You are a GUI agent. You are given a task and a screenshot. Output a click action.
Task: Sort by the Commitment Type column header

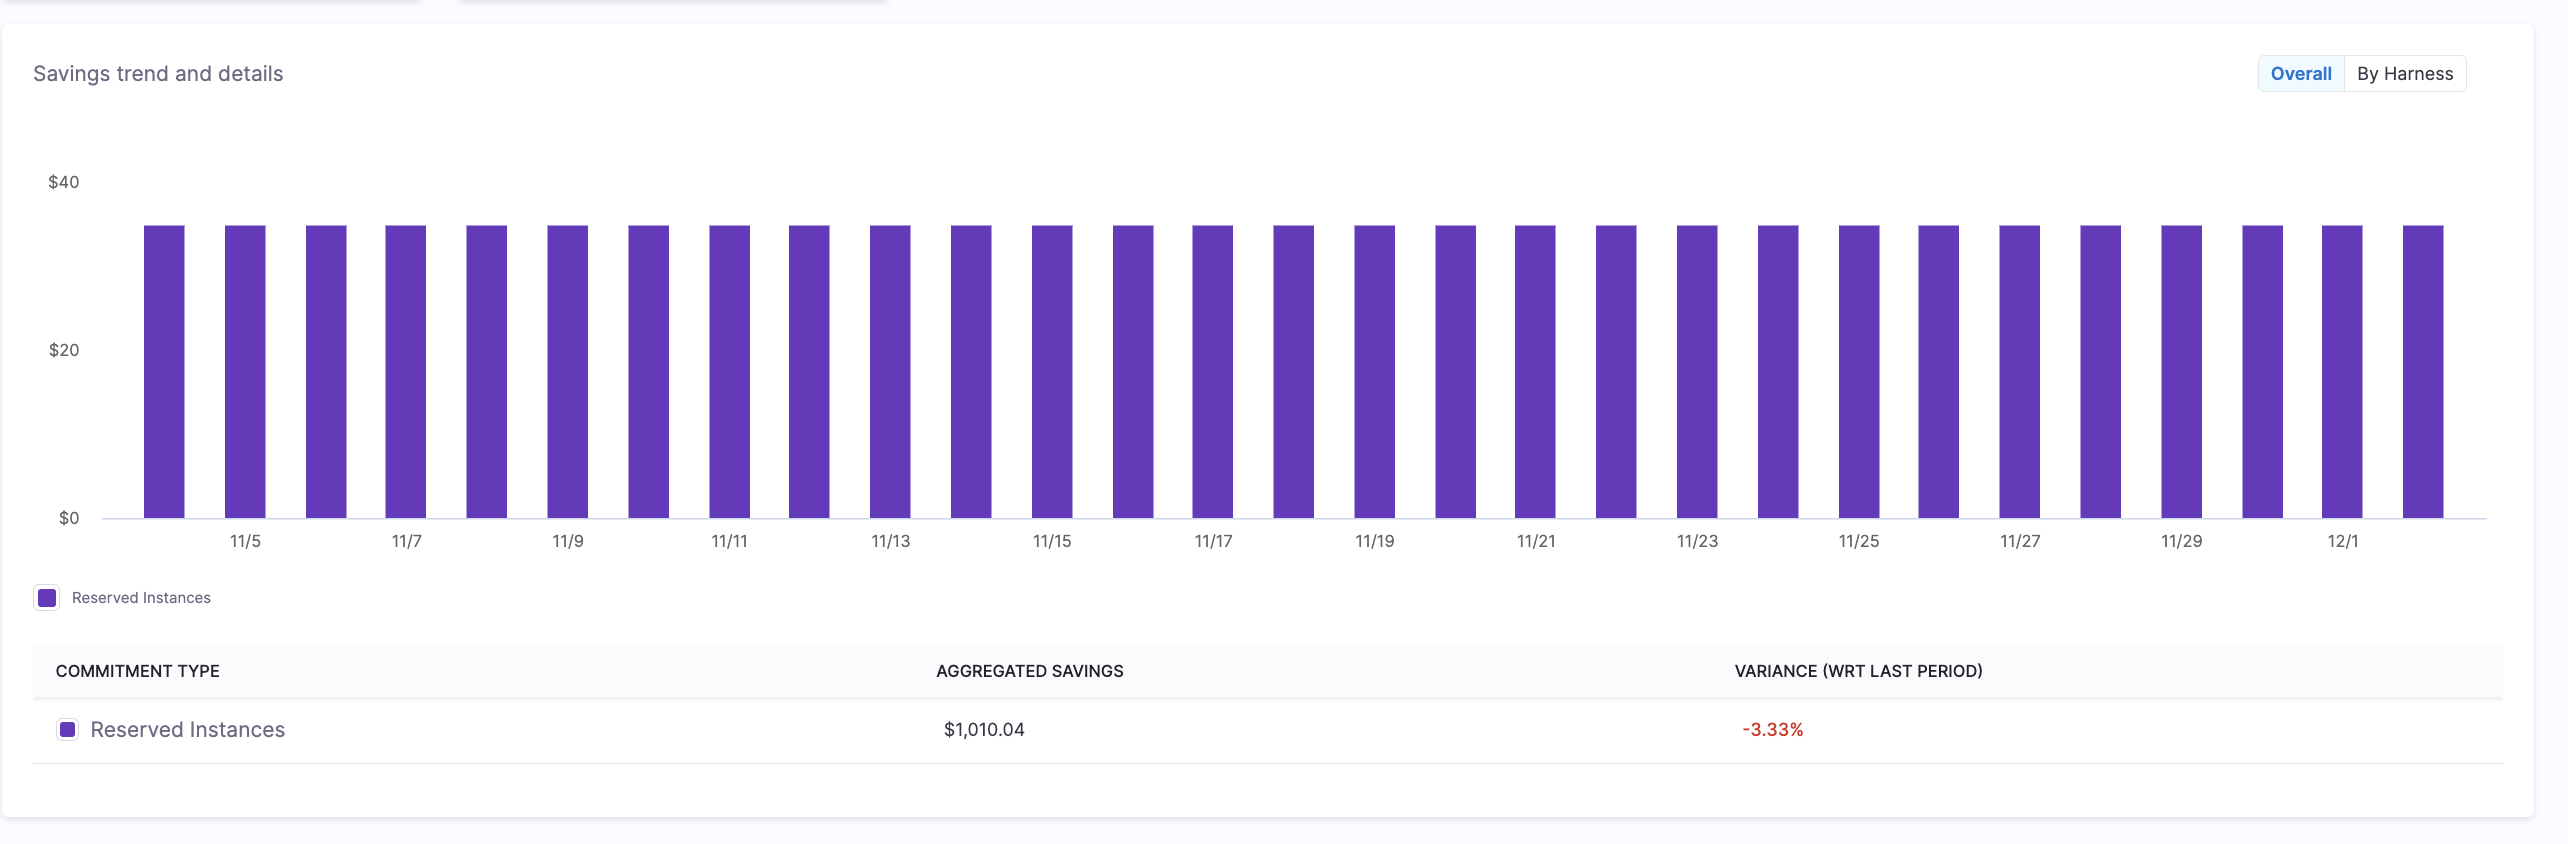pyautogui.click(x=137, y=671)
